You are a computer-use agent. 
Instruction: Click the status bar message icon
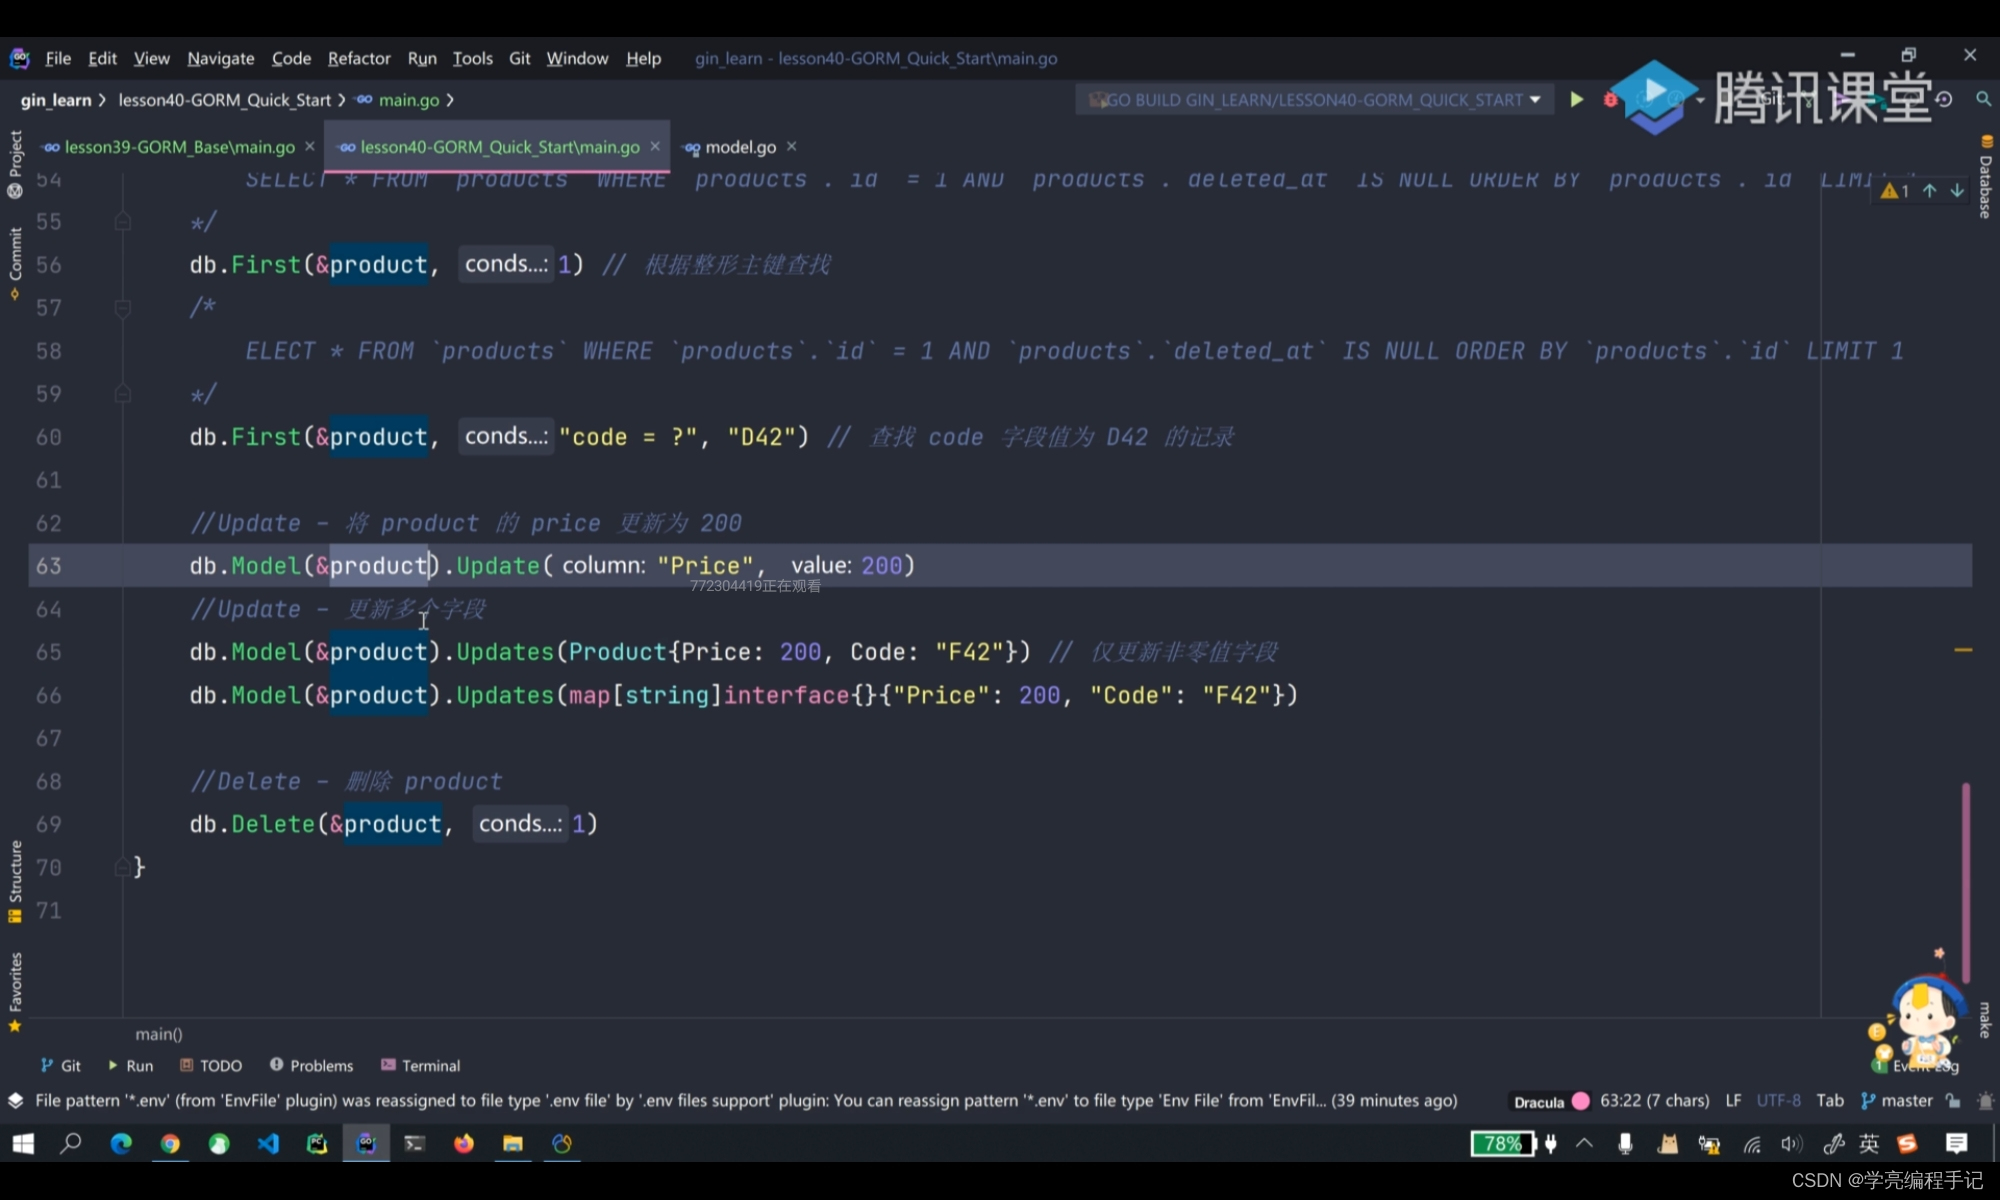coord(16,1101)
